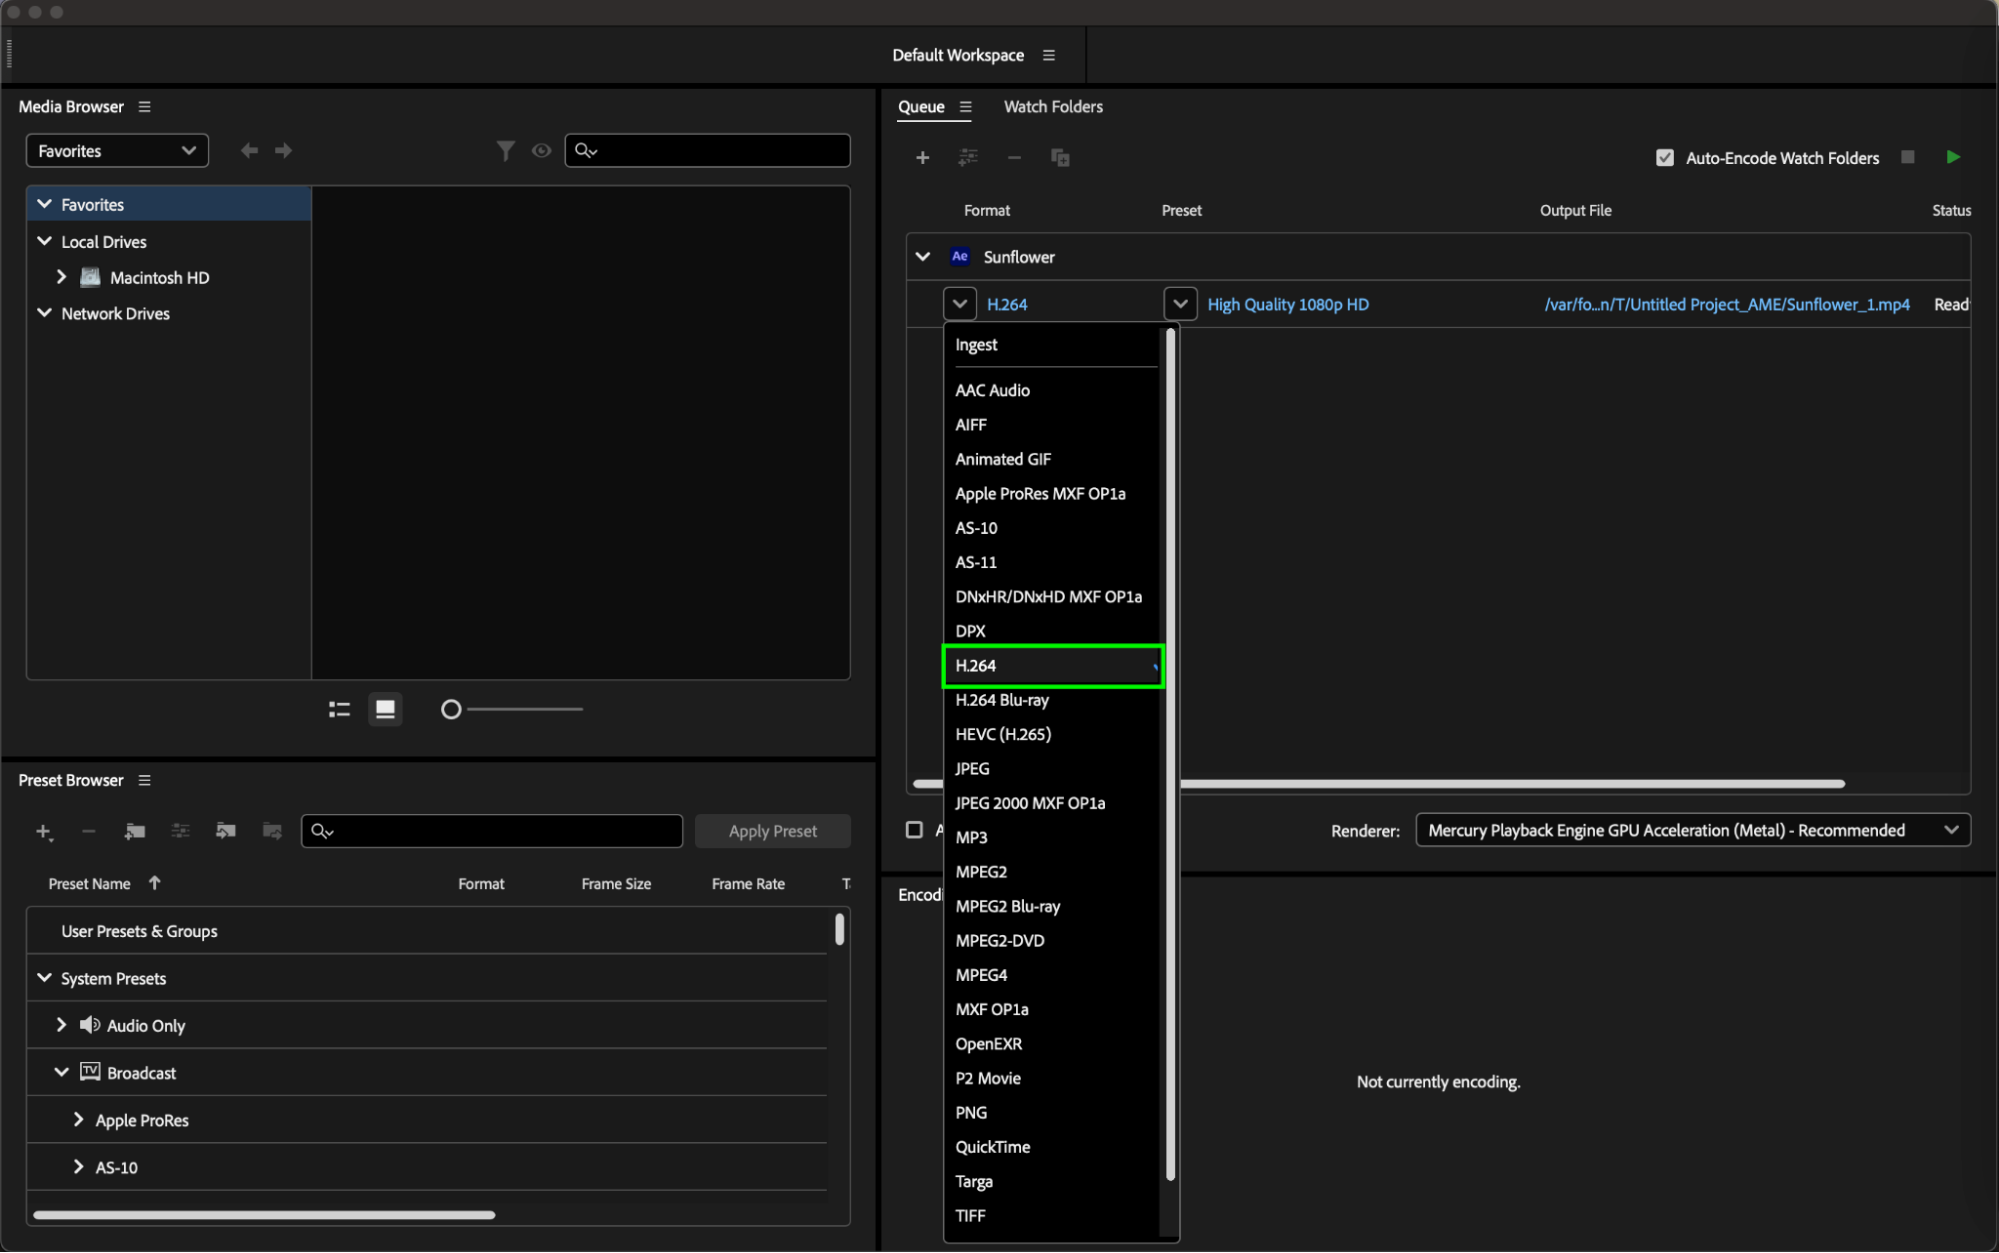Screen dimensions: 1999x1253
Task: Click the Sunflower_1.mp4 output file link
Action: click(x=1726, y=304)
